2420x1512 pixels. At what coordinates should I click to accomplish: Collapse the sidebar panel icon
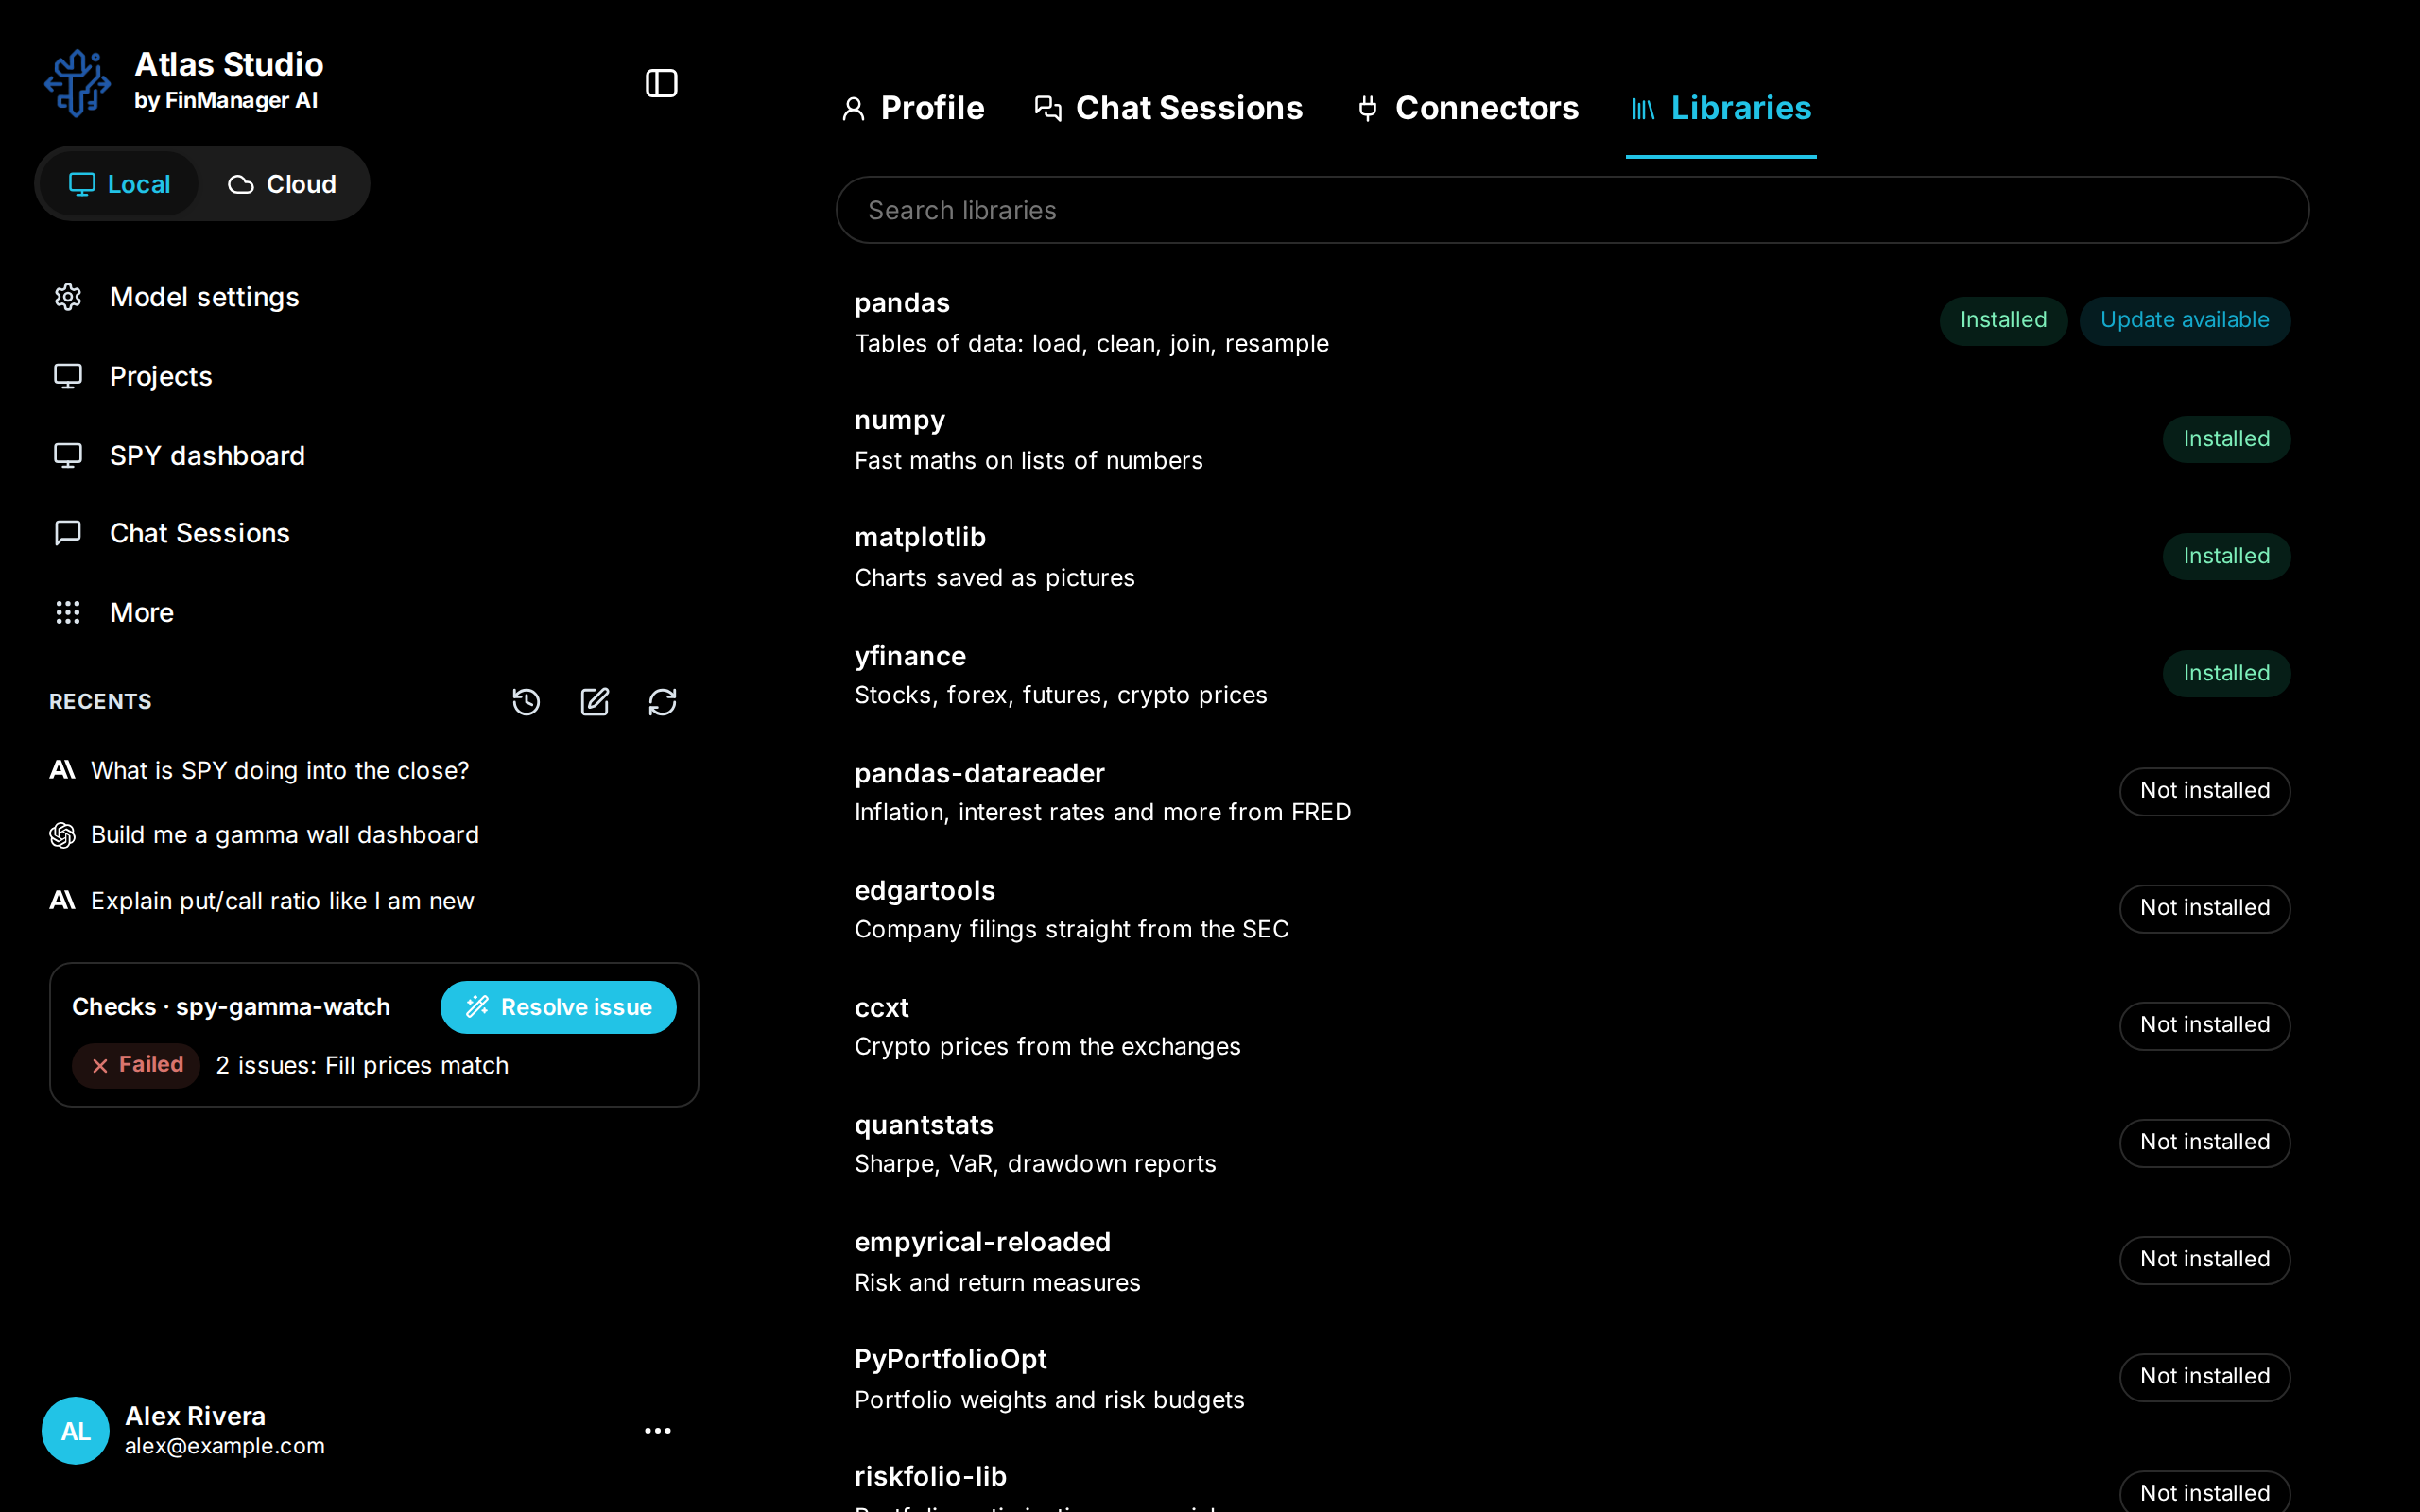661,83
